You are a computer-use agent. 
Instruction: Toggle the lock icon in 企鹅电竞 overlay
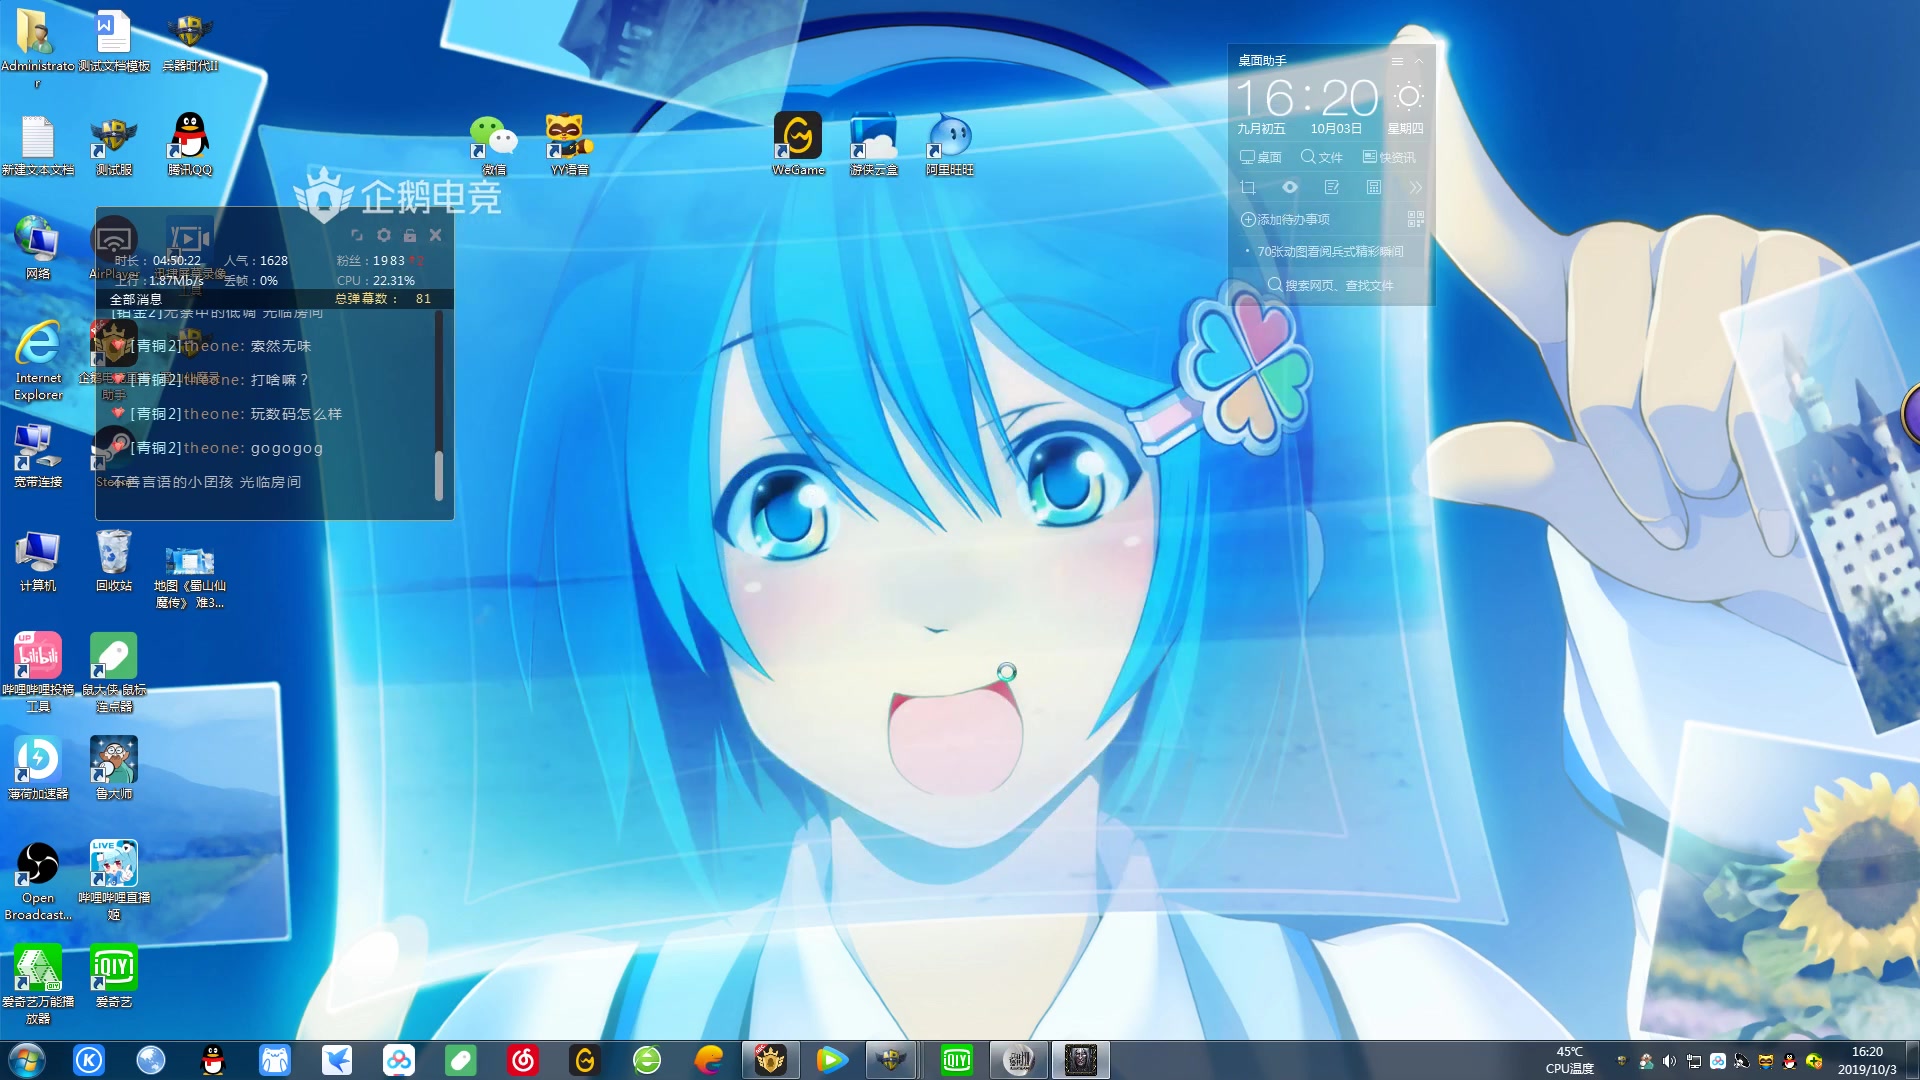point(410,235)
